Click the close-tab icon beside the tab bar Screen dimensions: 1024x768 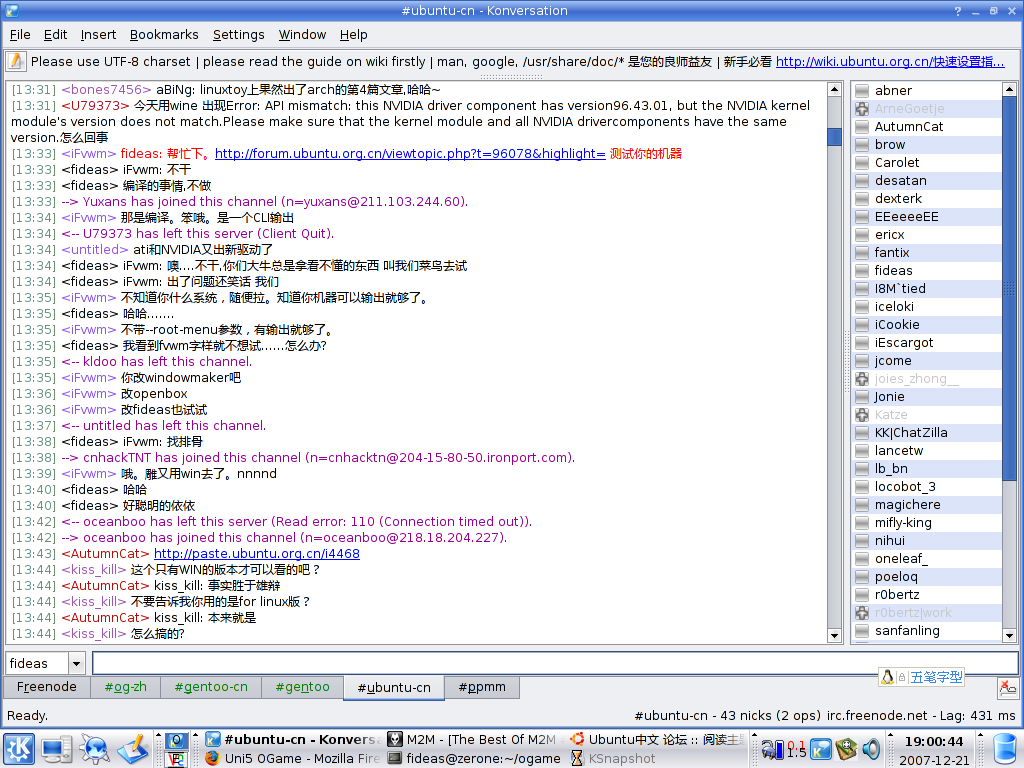pyautogui.click(x=1008, y=687)
